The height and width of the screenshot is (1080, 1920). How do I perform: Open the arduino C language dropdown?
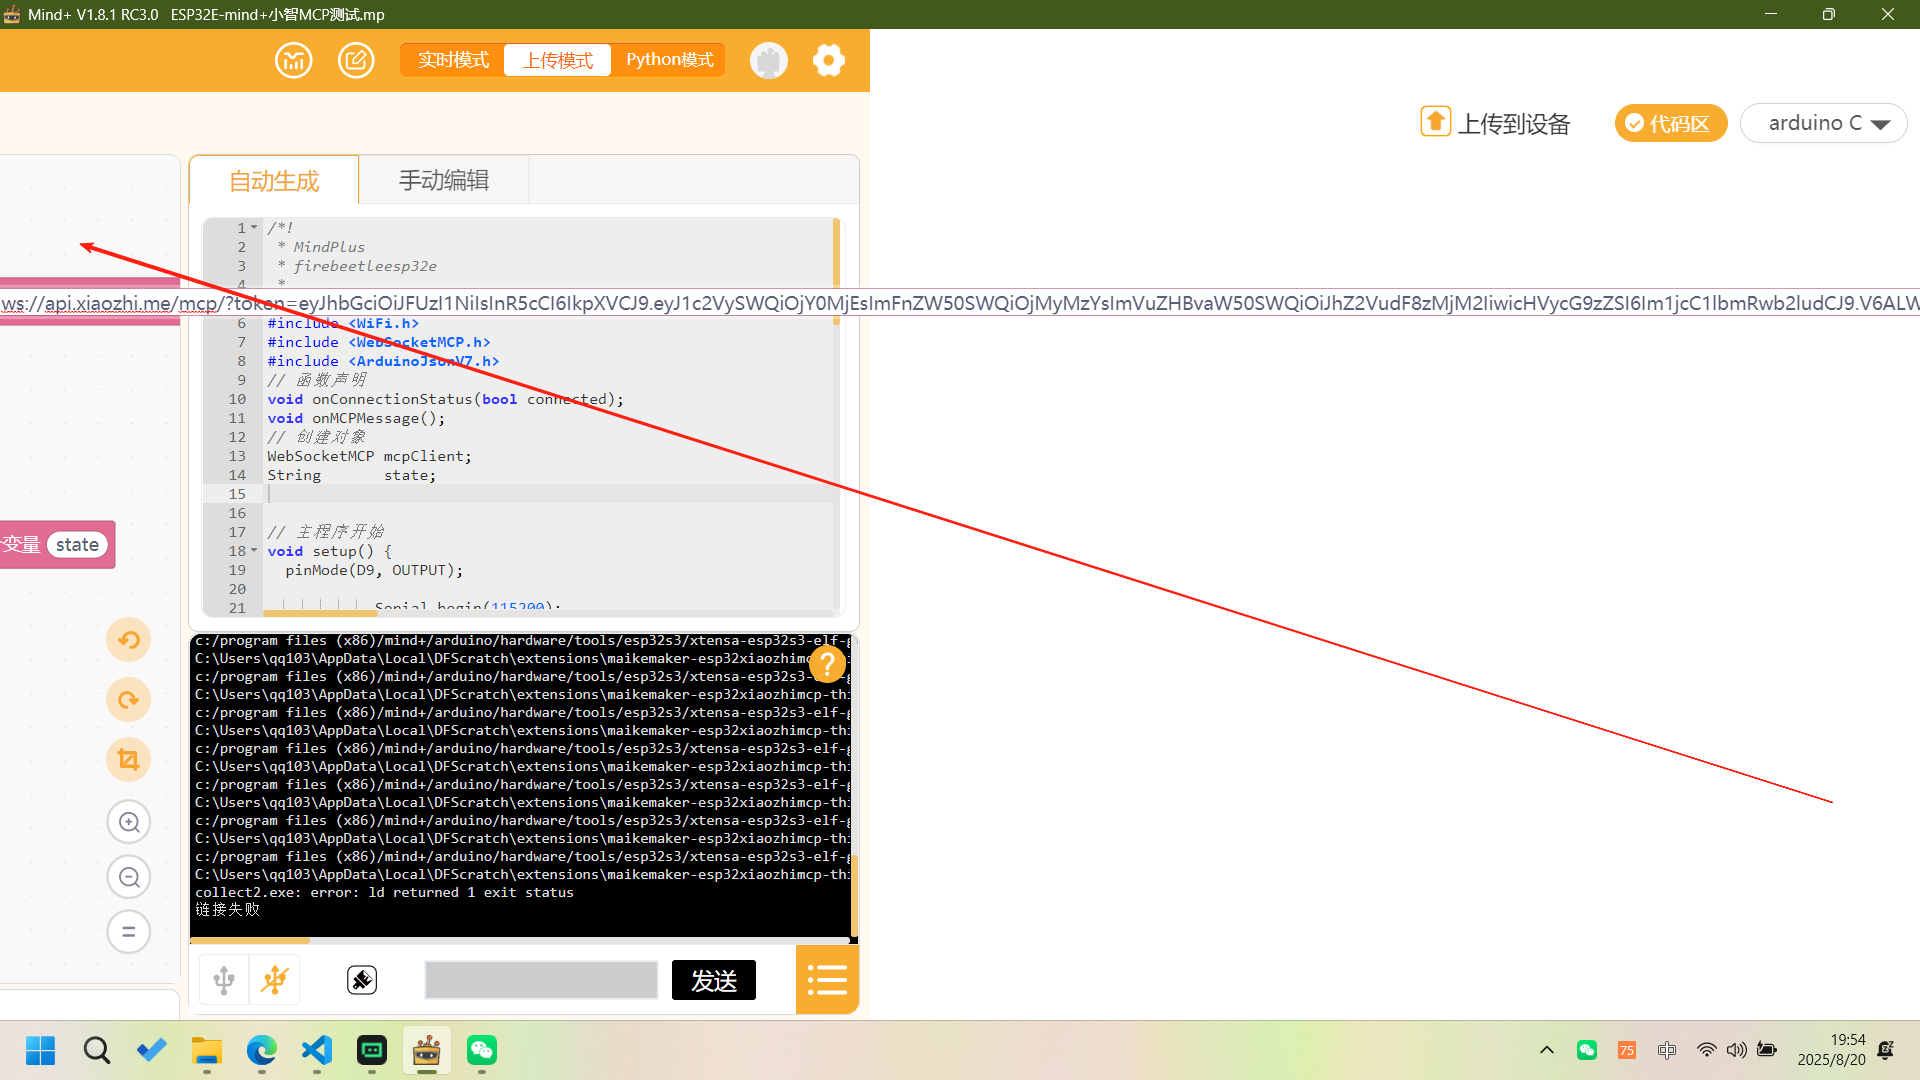(x=1824, y=123)
